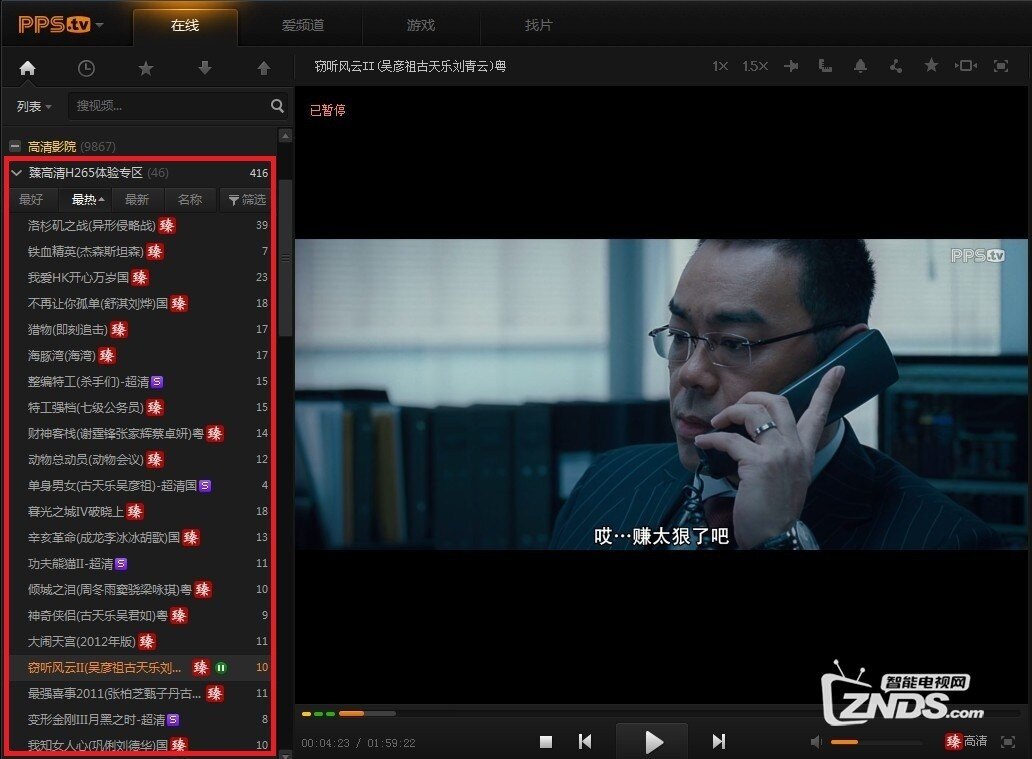Open the 列表 view dropdown
Screen dimensions: 1032x759
click(34, 106)
